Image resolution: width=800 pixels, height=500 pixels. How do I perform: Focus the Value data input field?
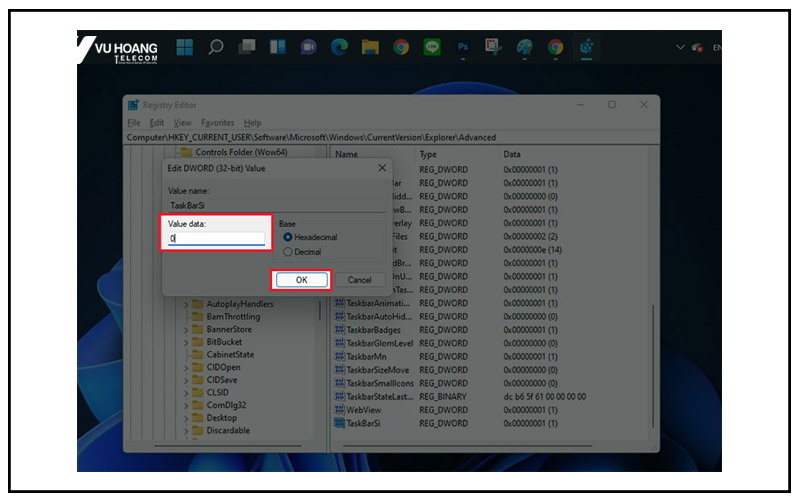coord(216,238)
